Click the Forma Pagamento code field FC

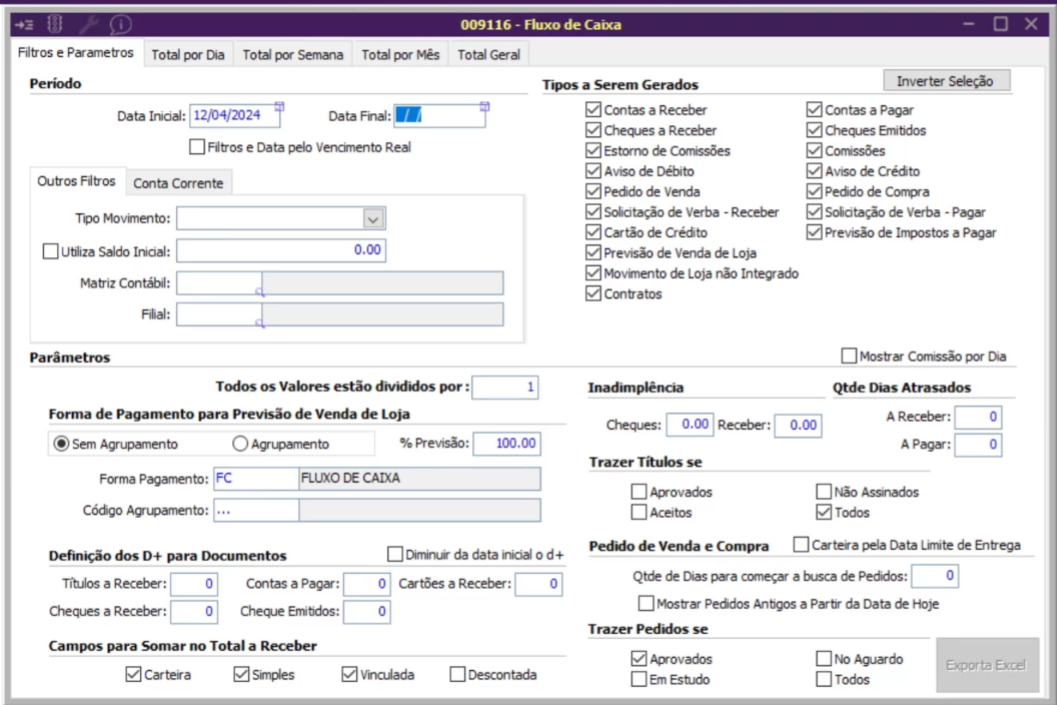point(256,479)
